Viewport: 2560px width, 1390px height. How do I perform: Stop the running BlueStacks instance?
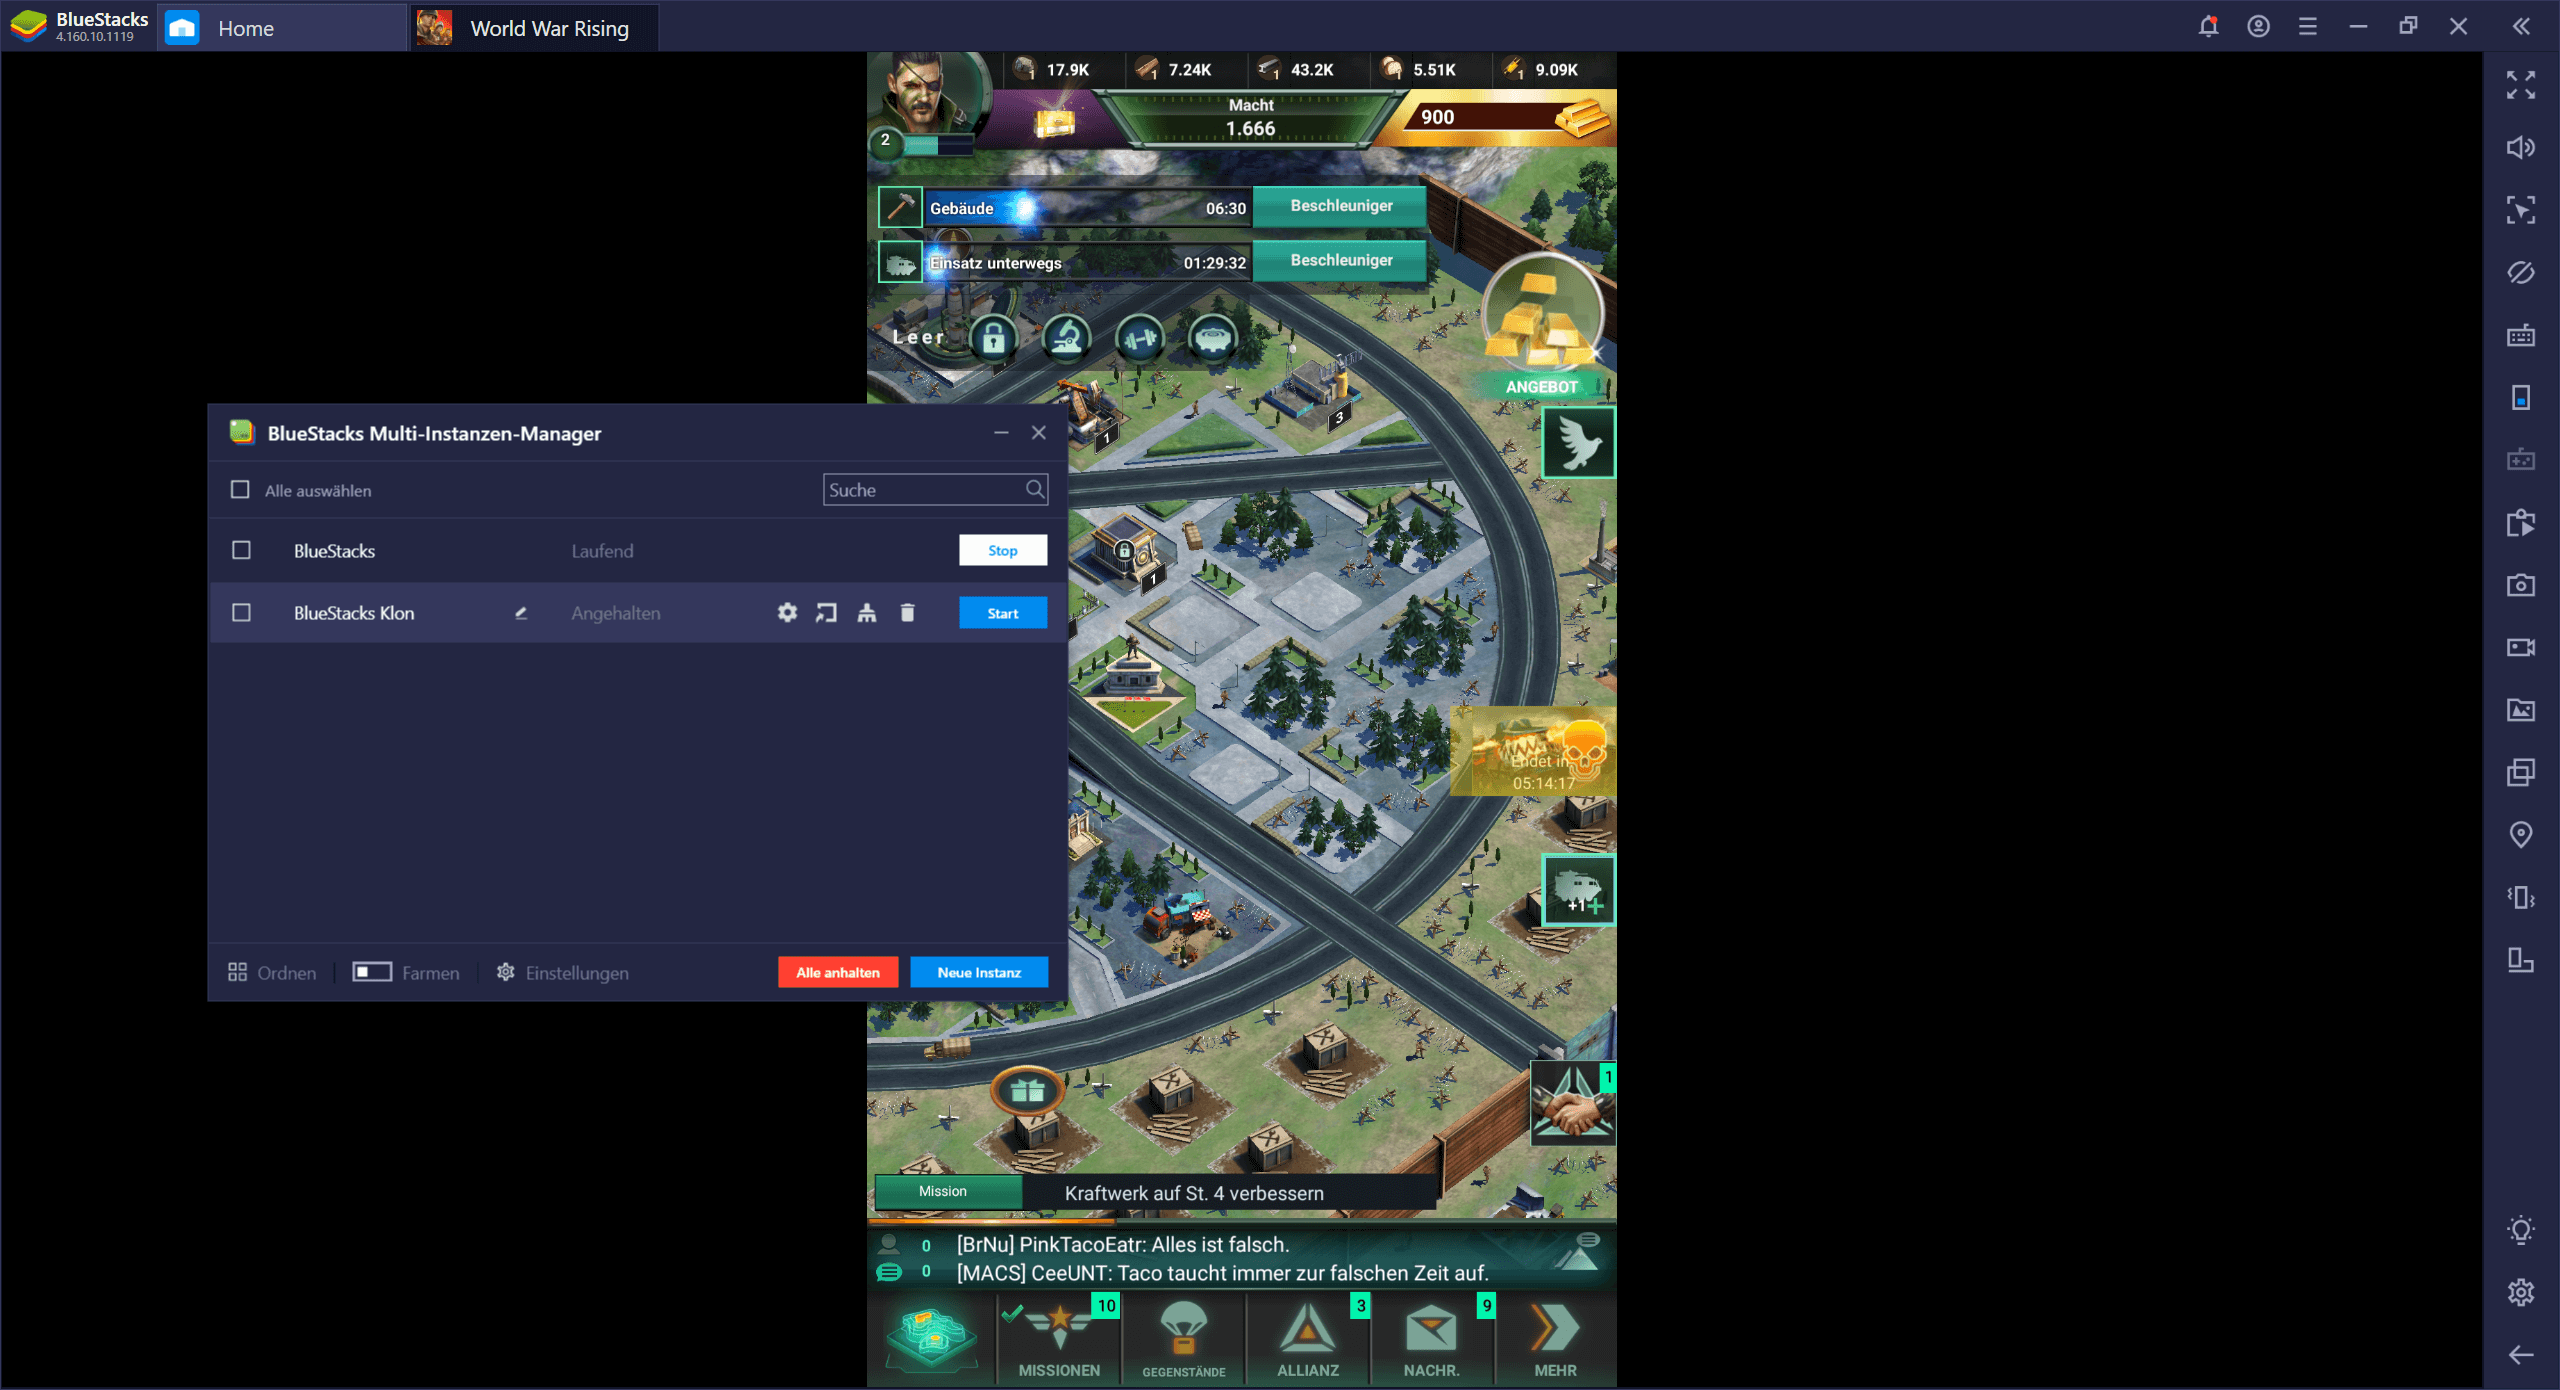click(1003, 550)
